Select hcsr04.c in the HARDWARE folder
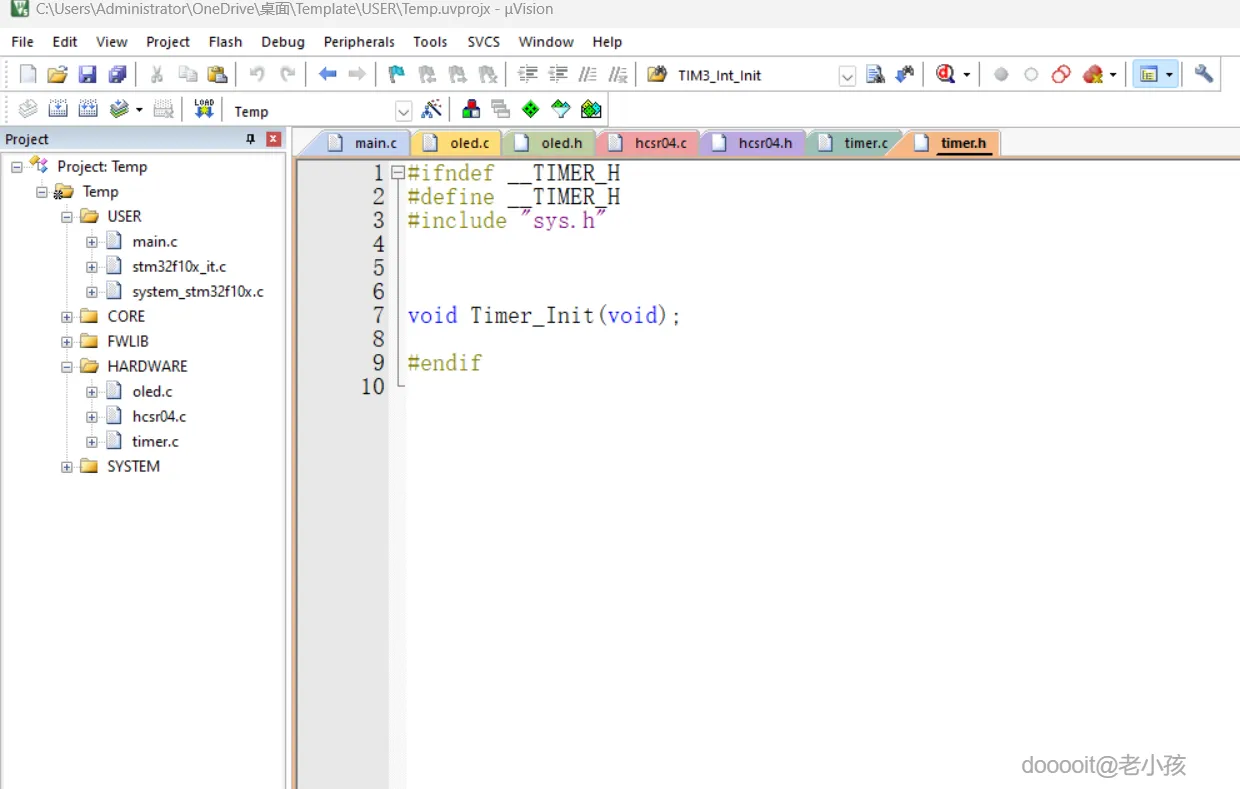Screen dimensions: 1240x789 click(x=159, y=416)
